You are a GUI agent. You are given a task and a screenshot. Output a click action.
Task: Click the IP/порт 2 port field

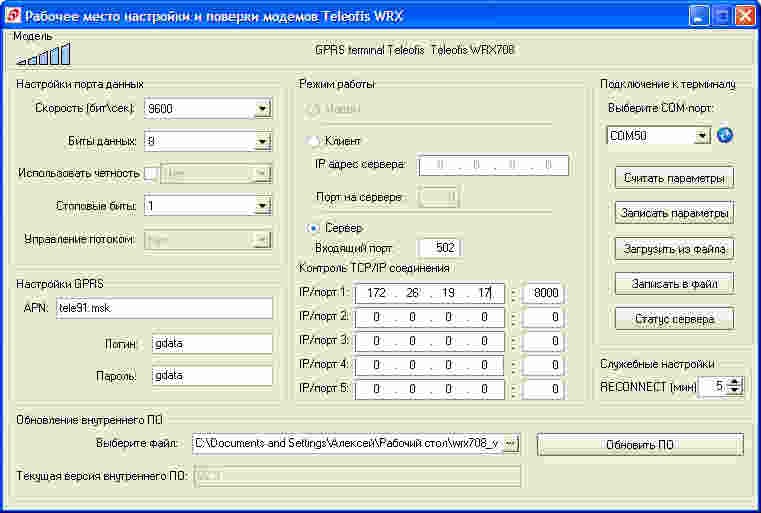tap(542, 317)
